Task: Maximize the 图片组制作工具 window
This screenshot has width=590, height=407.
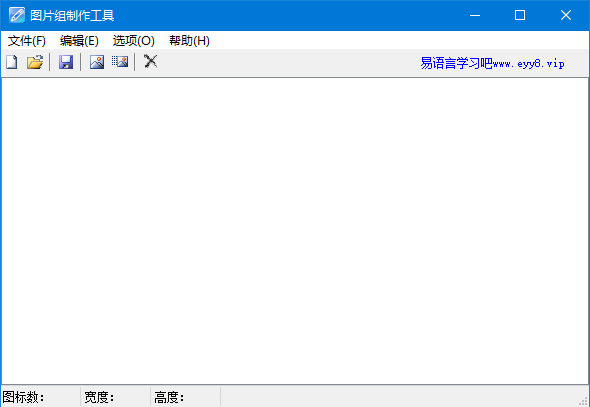Action: pyautogui.click(x=520, y=15)
